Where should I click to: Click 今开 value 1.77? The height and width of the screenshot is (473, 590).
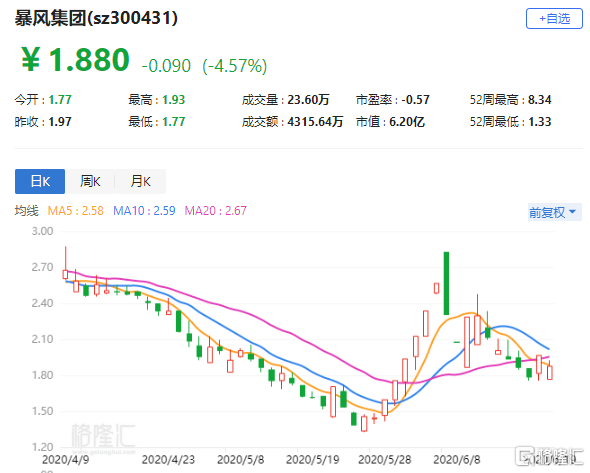(x=60, y=100)
